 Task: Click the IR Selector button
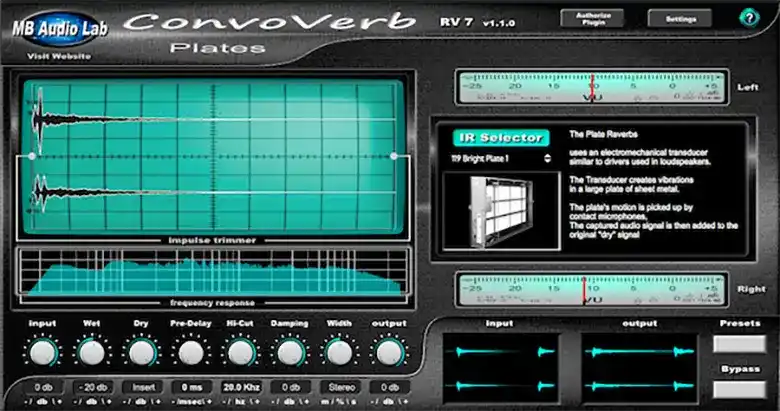tap(501, 138)
